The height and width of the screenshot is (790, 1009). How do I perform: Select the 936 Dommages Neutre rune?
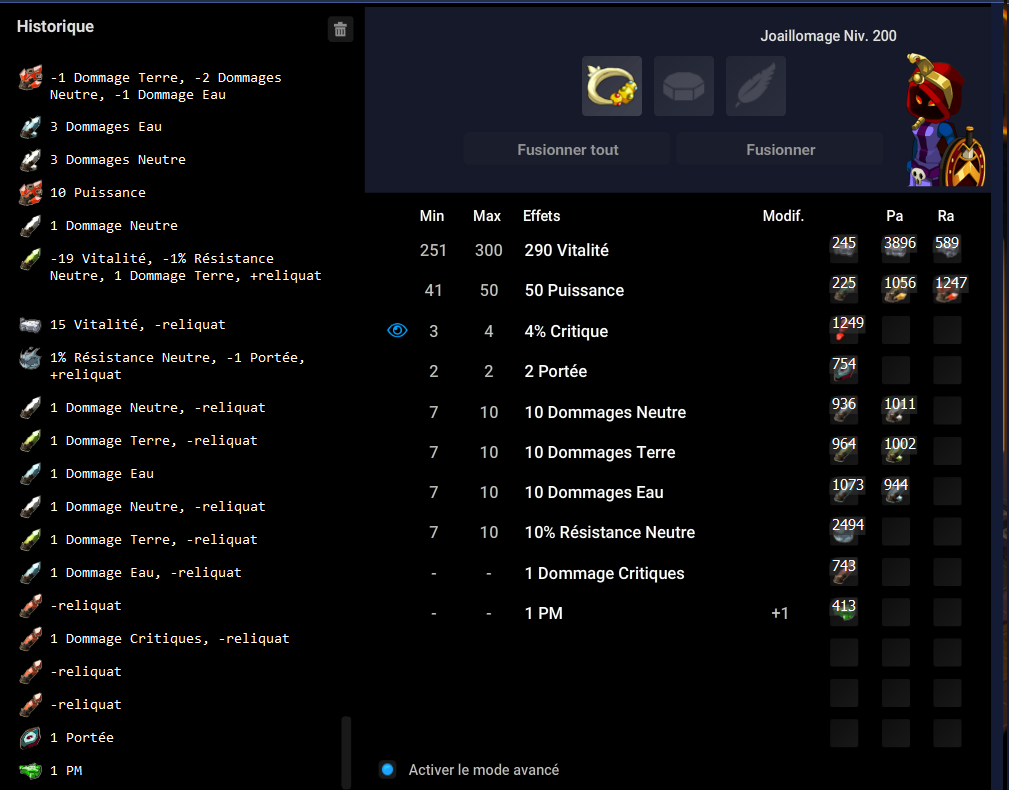[x=844, y=410]
